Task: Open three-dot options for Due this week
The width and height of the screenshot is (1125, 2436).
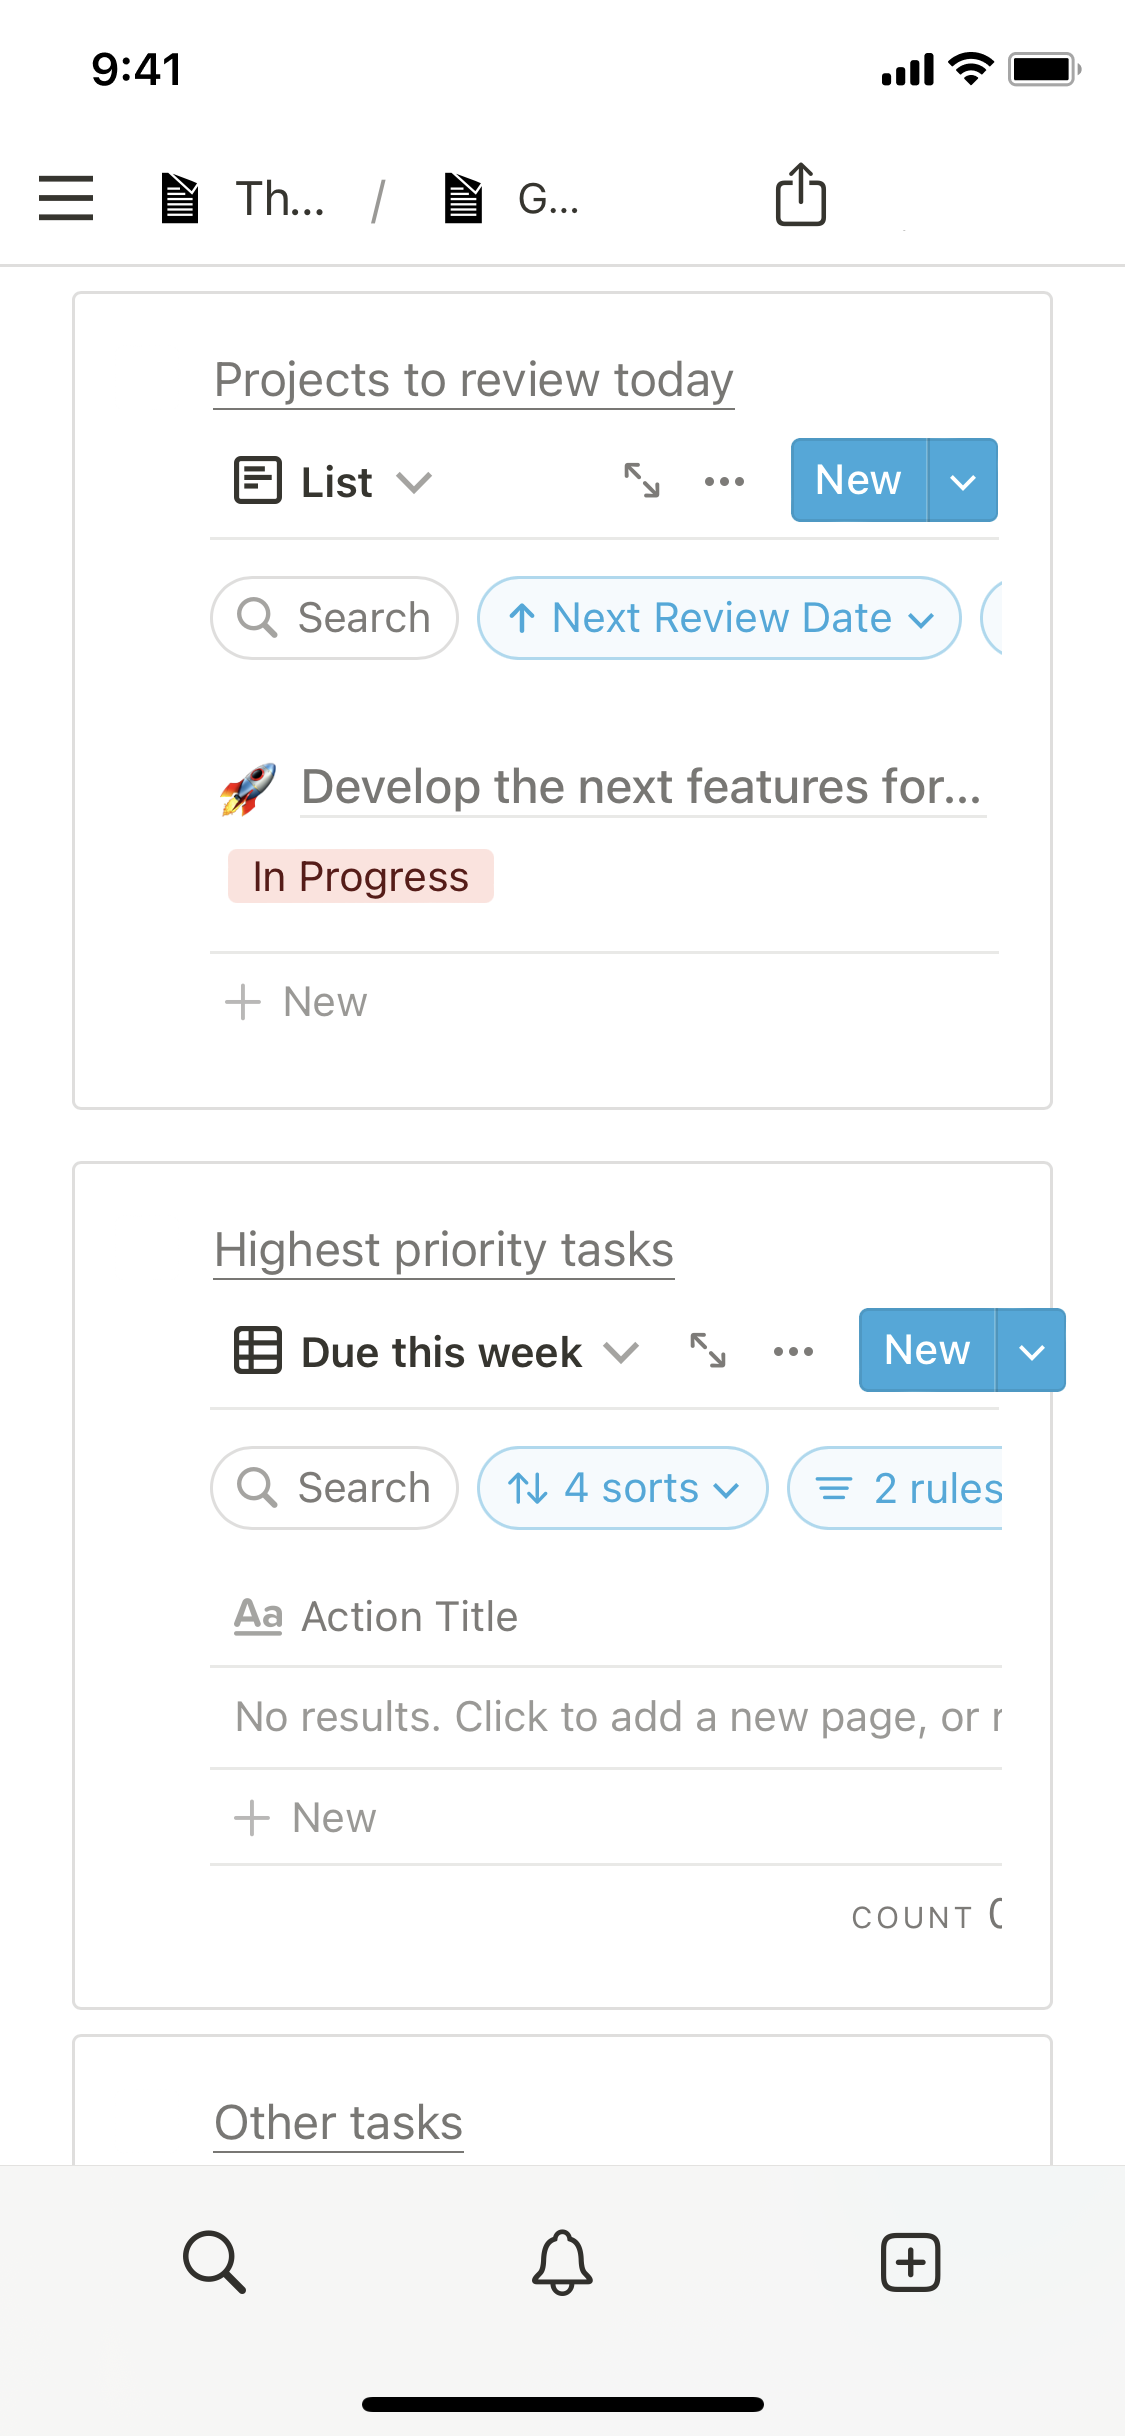Action: click(x=793, y=1351)
